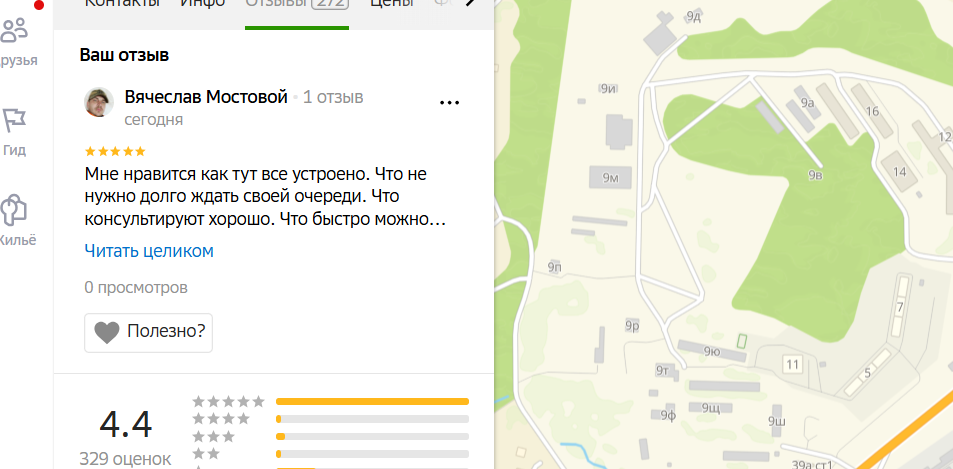Switch to the Цены tab
953x469 pixels.
[392, 3]
